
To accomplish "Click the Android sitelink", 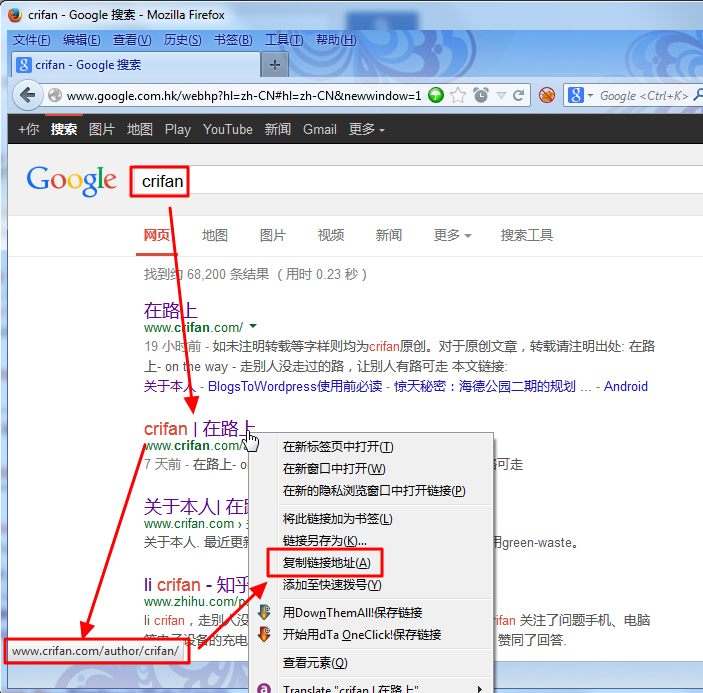I will coord(625,386).
